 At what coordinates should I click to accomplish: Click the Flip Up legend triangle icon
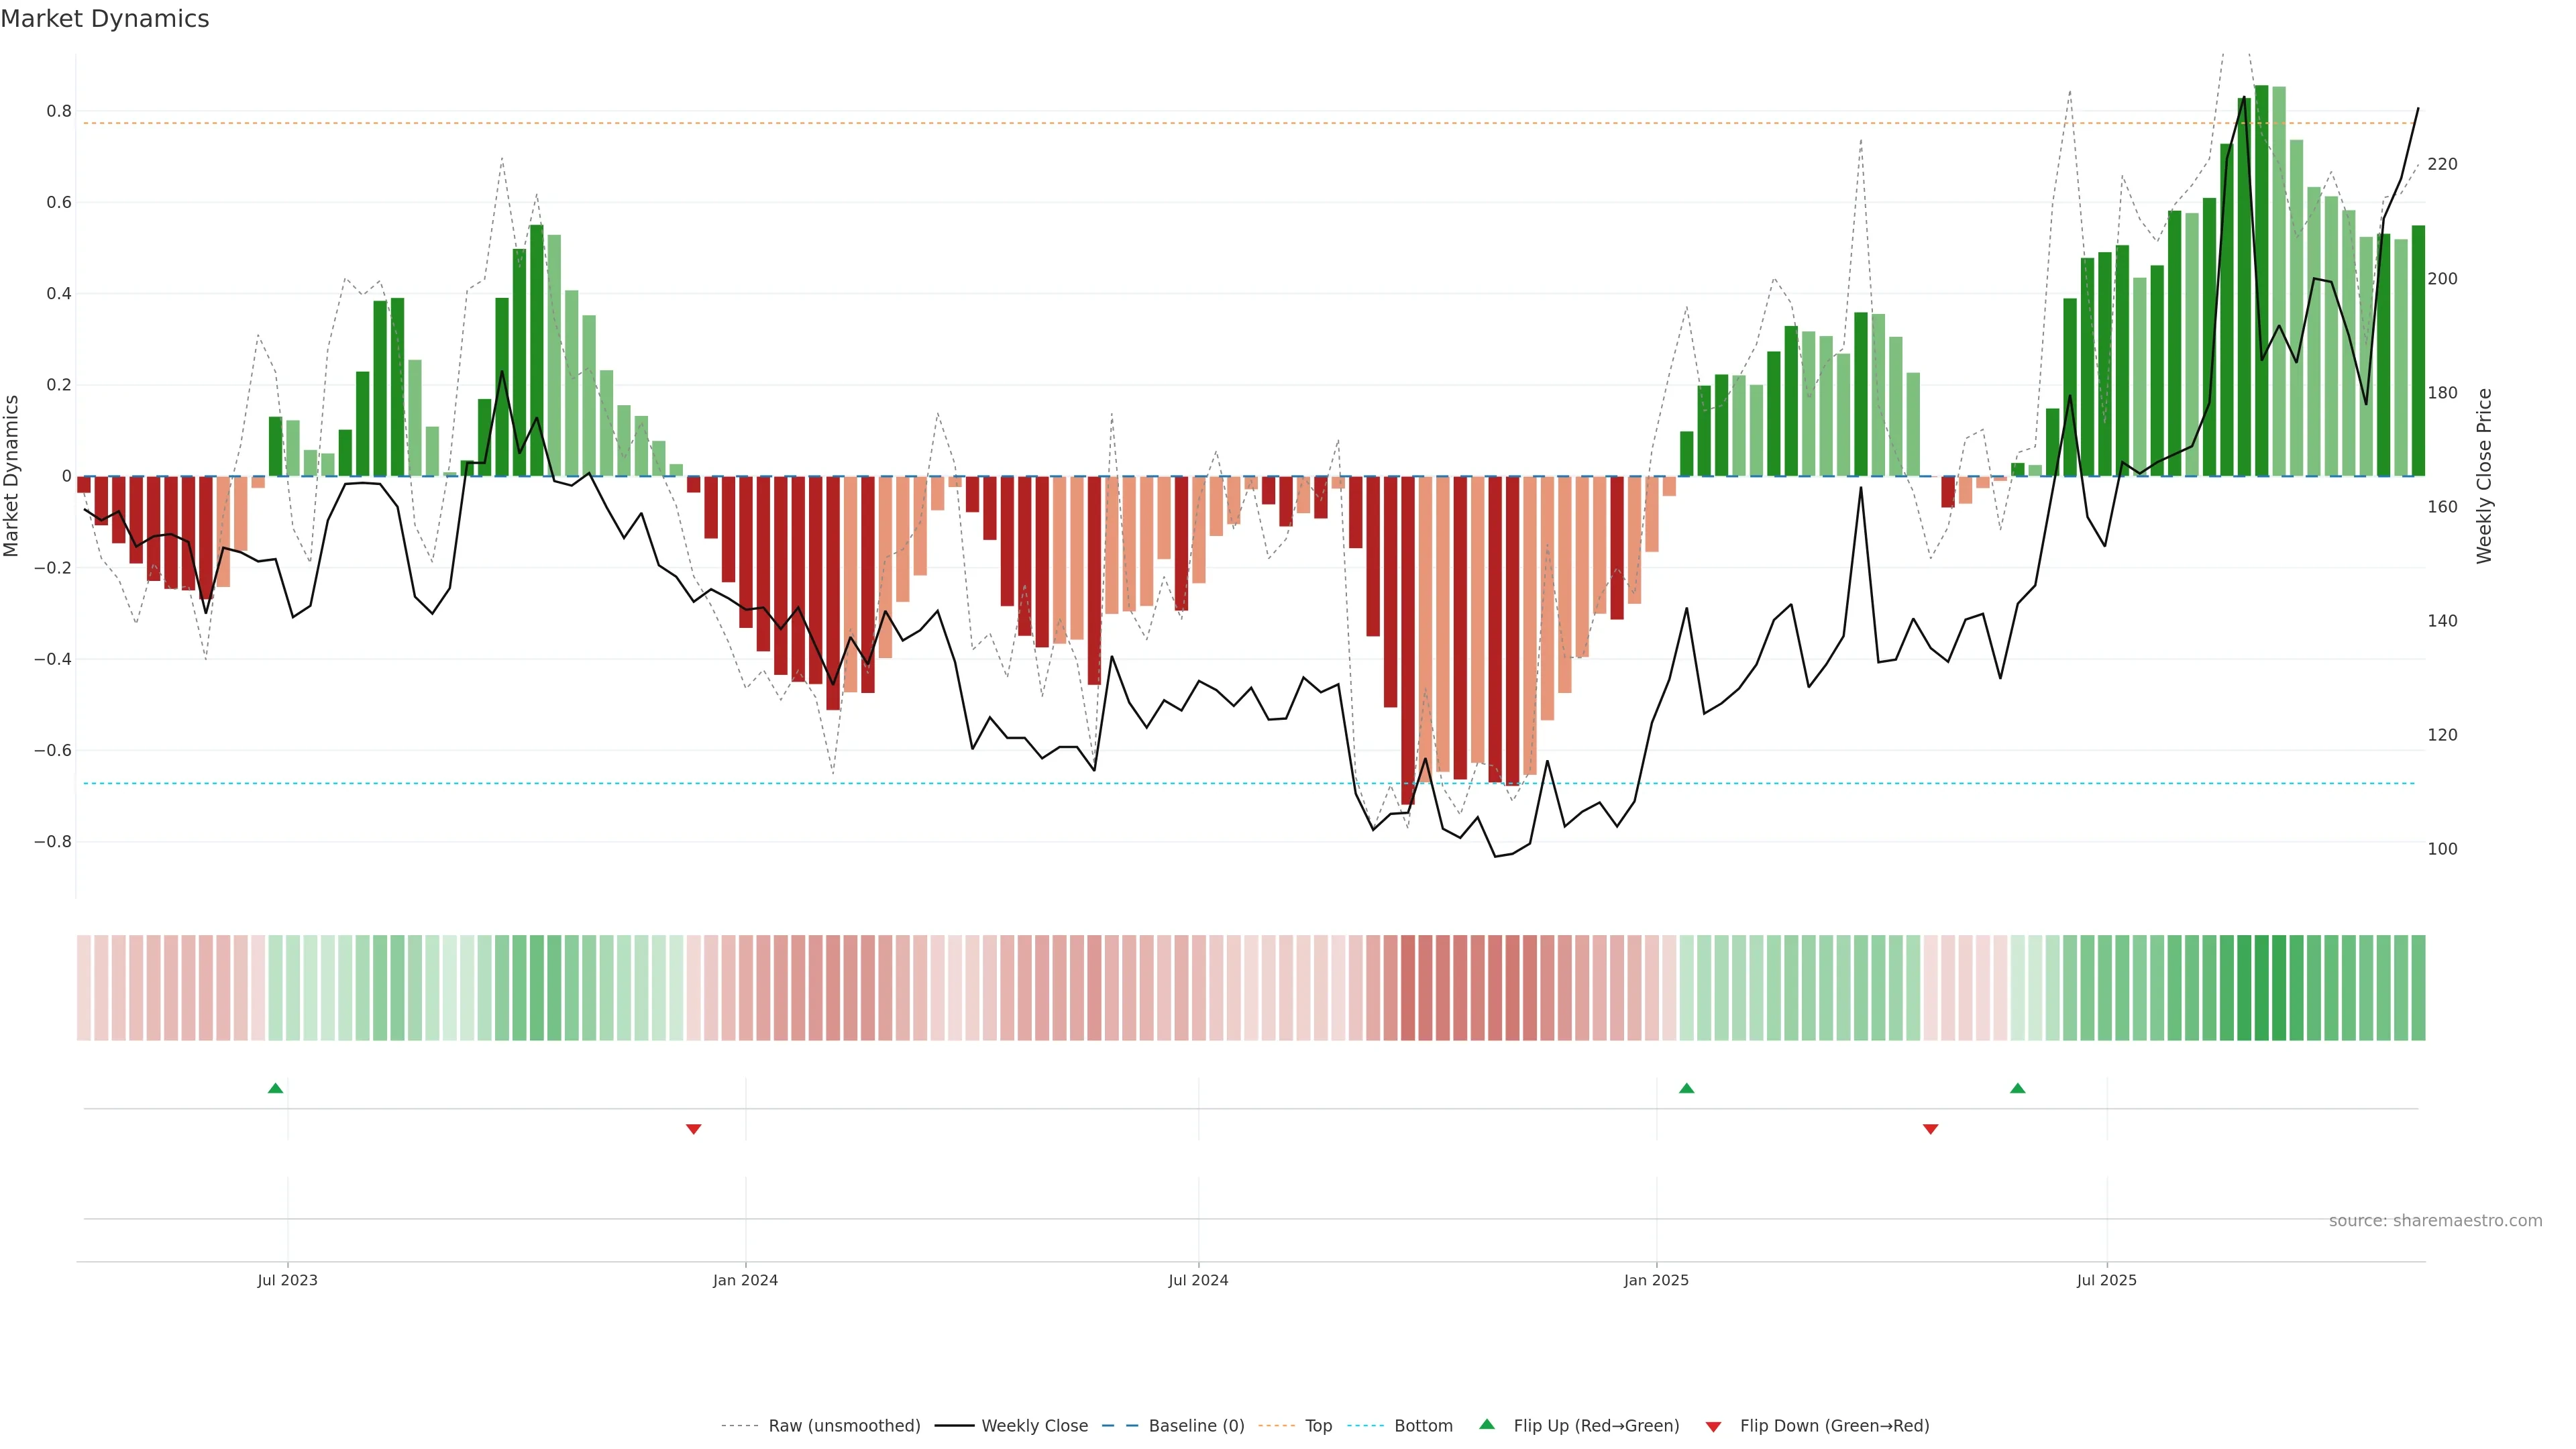tap(1486, 1424)
